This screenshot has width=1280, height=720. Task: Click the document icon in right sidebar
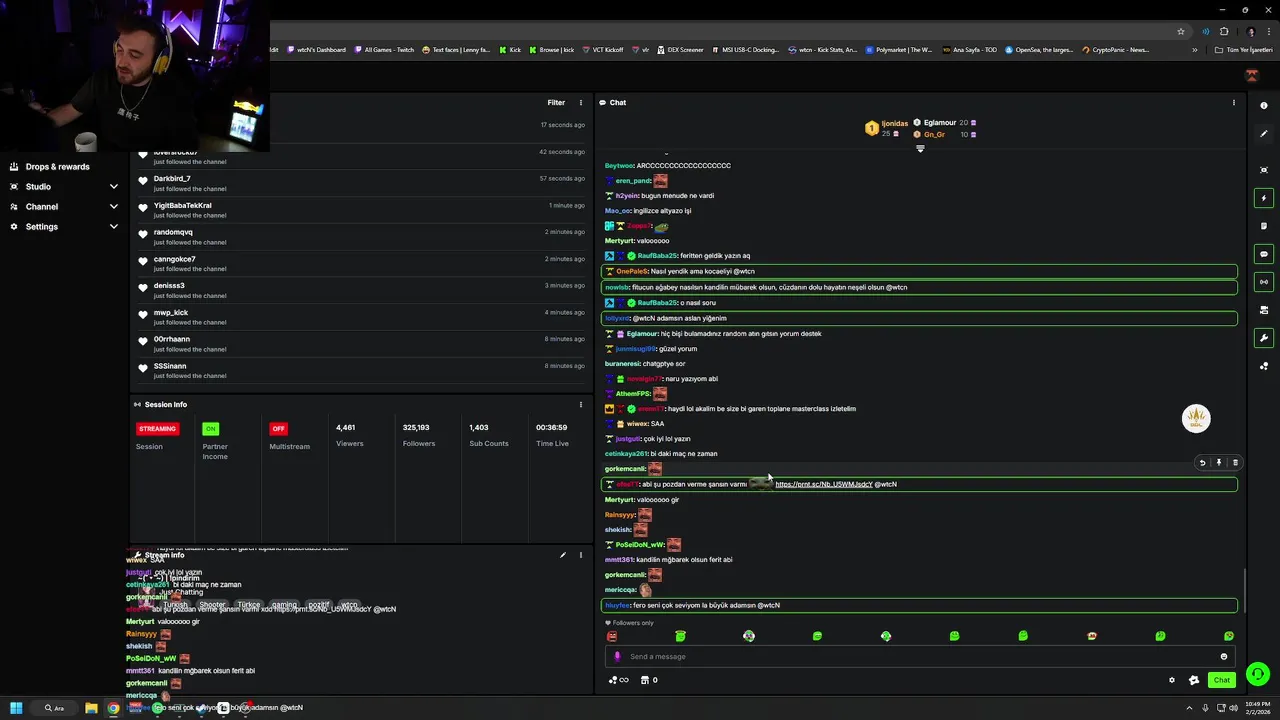(x=1264, y=226)
